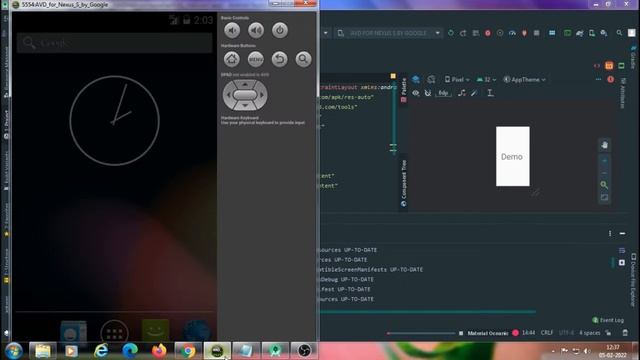The height and width of the screenshot is (360, 640).
Task: Open the AVD device selection dropdown
Action: [389, 33]
